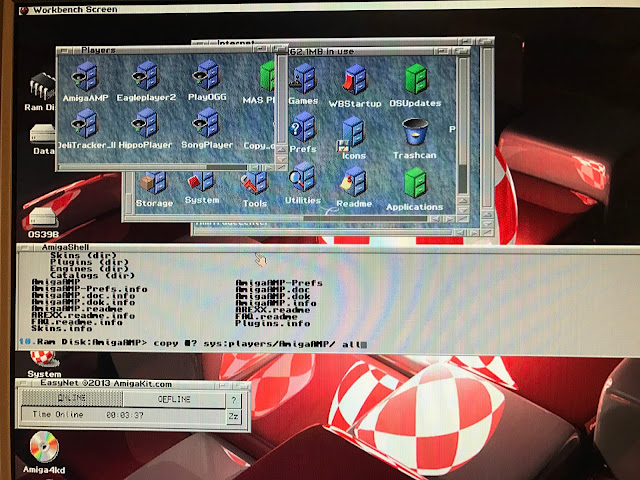Open the Storage drawer icon

[x=154, y=183]
